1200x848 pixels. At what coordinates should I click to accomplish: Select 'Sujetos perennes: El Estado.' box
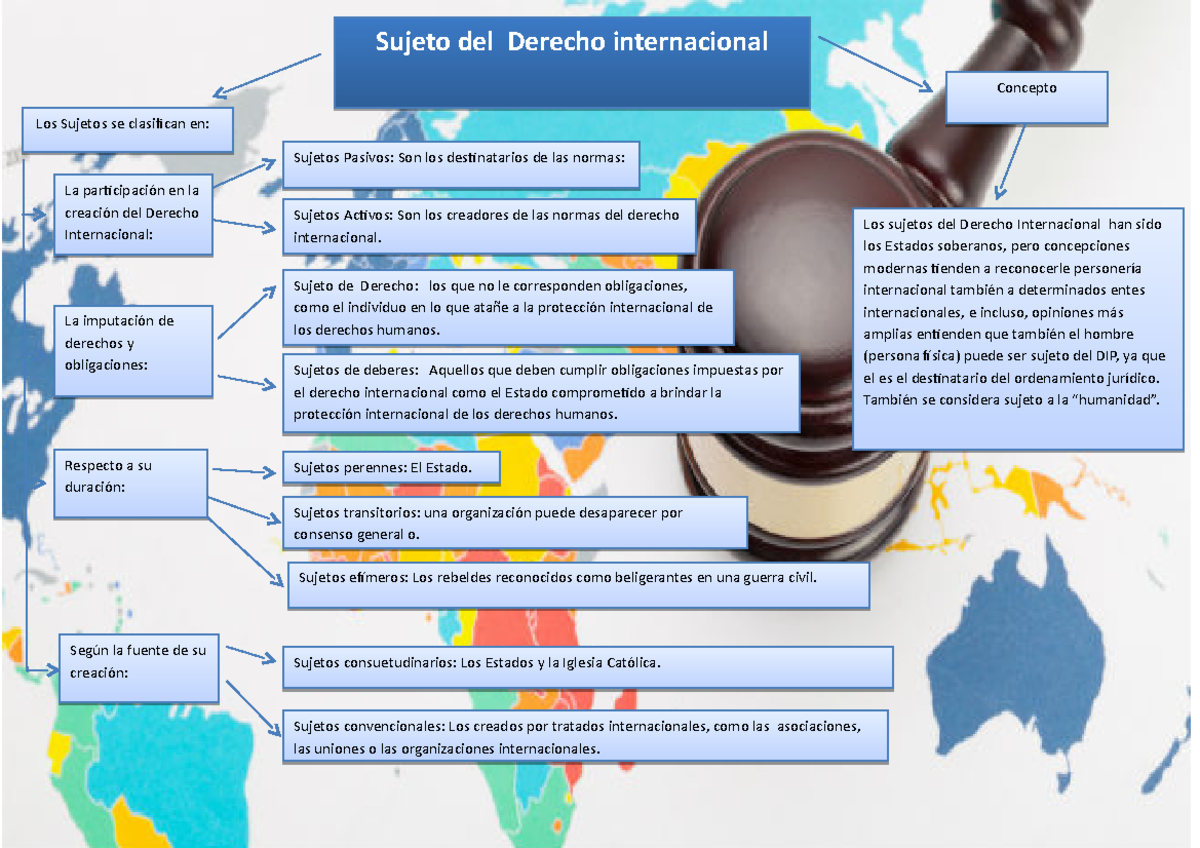(390, 468)
